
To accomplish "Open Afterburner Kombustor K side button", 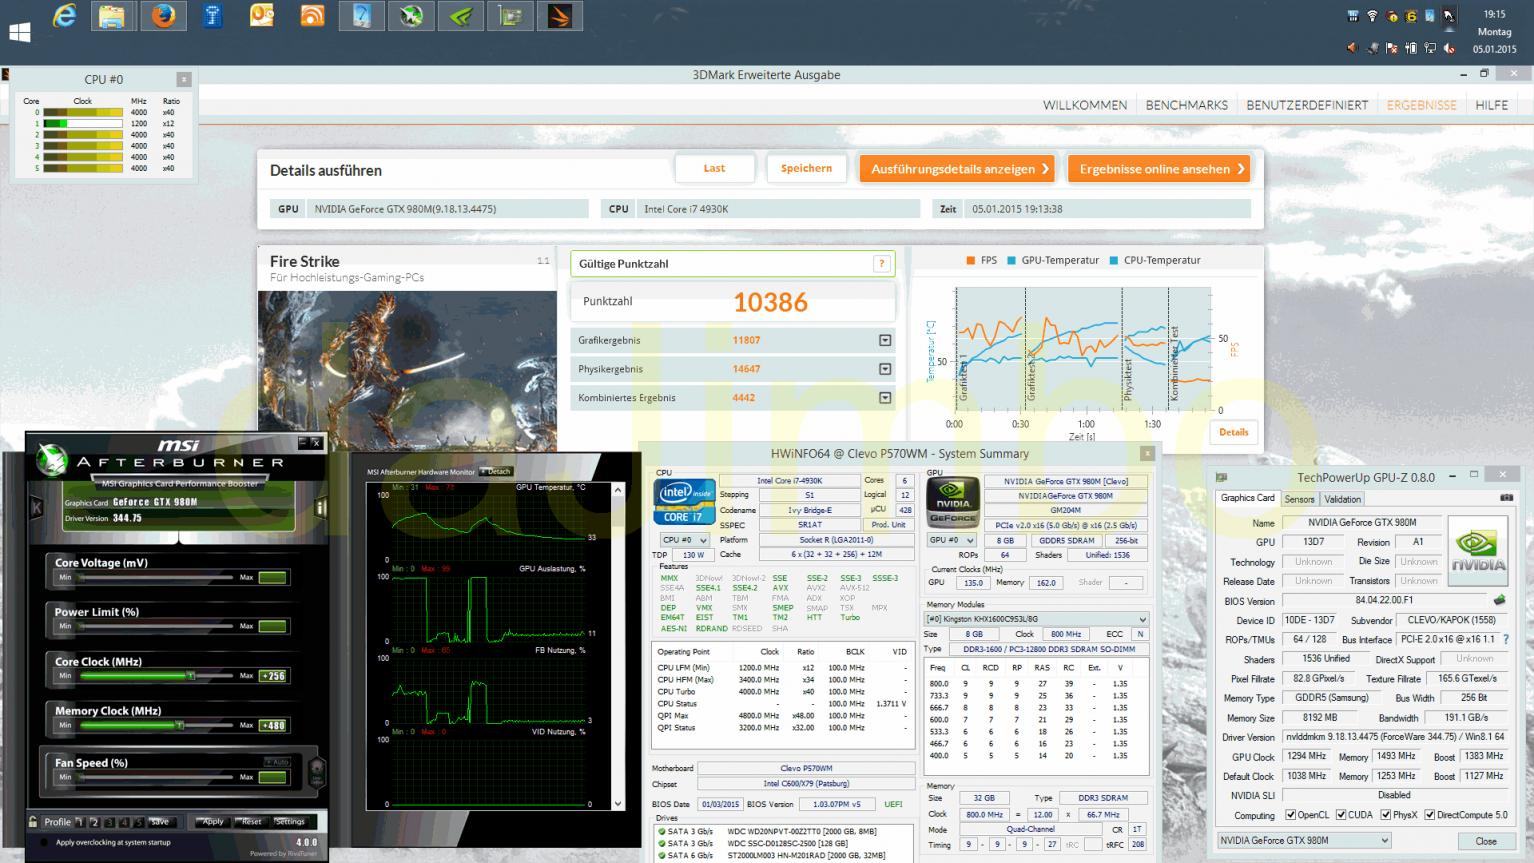I will click(x=37, y=508).
